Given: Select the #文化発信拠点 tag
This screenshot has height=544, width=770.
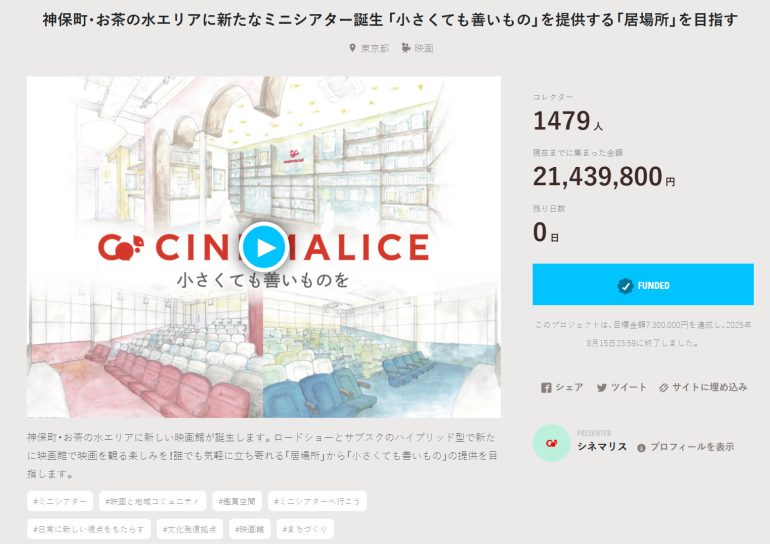Looking at the screenshot, I should pyautogui.click(x=187, y=527).
